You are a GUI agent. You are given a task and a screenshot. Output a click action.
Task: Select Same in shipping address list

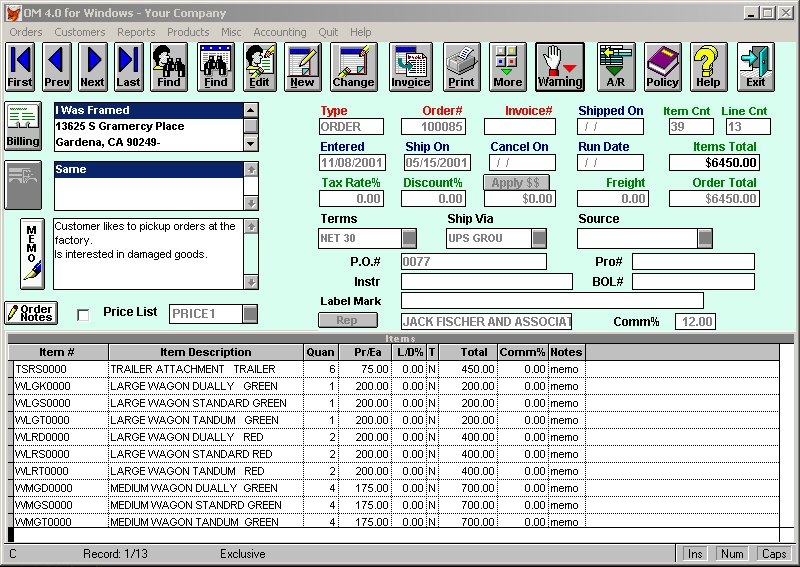point(148,169)
